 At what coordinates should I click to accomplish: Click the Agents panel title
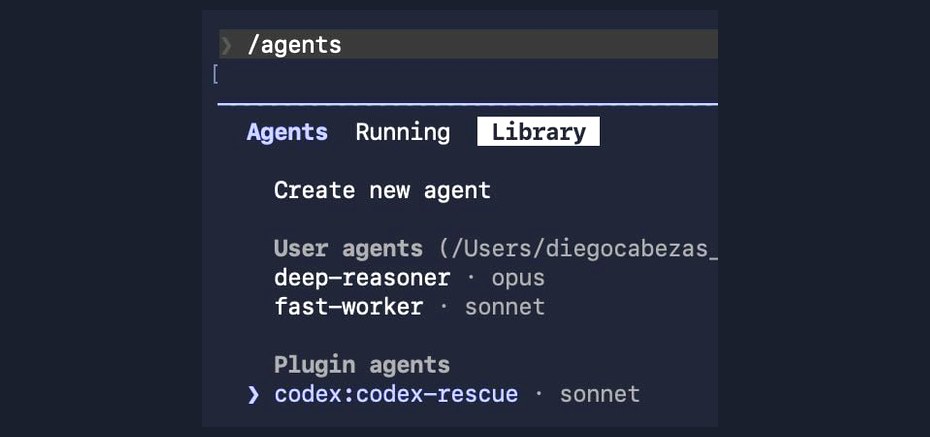click(287, 132)
